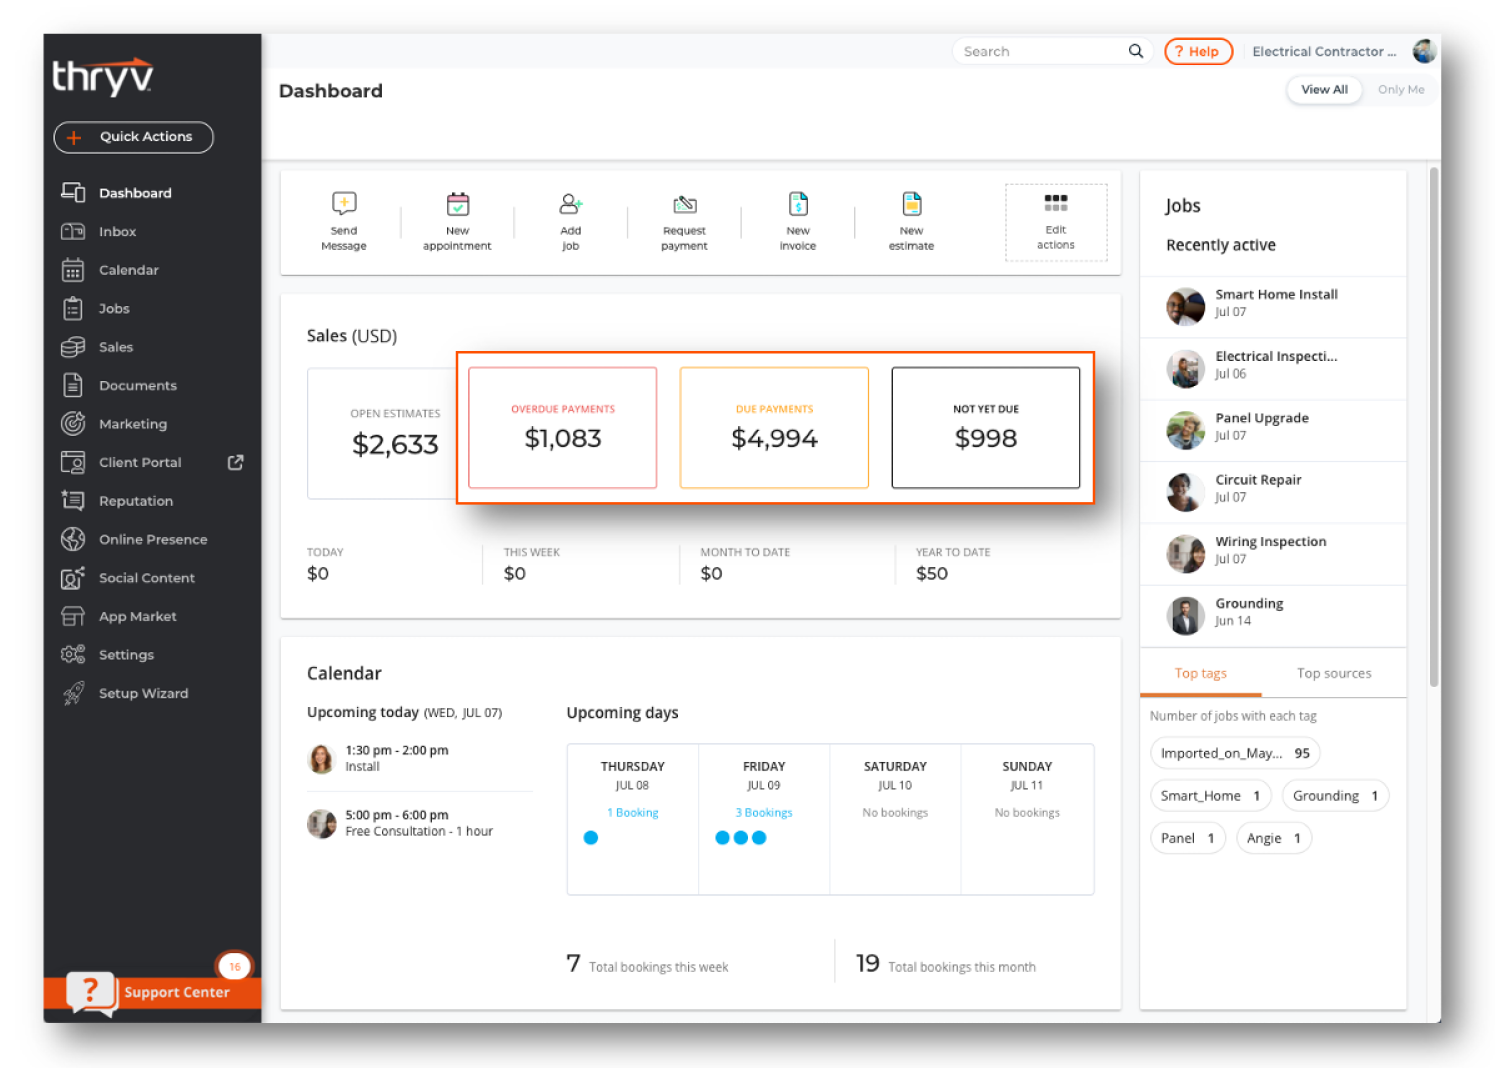Open the Dashboard sidebar icon
The image size is (1506, 1068).
tap(73, 192)
